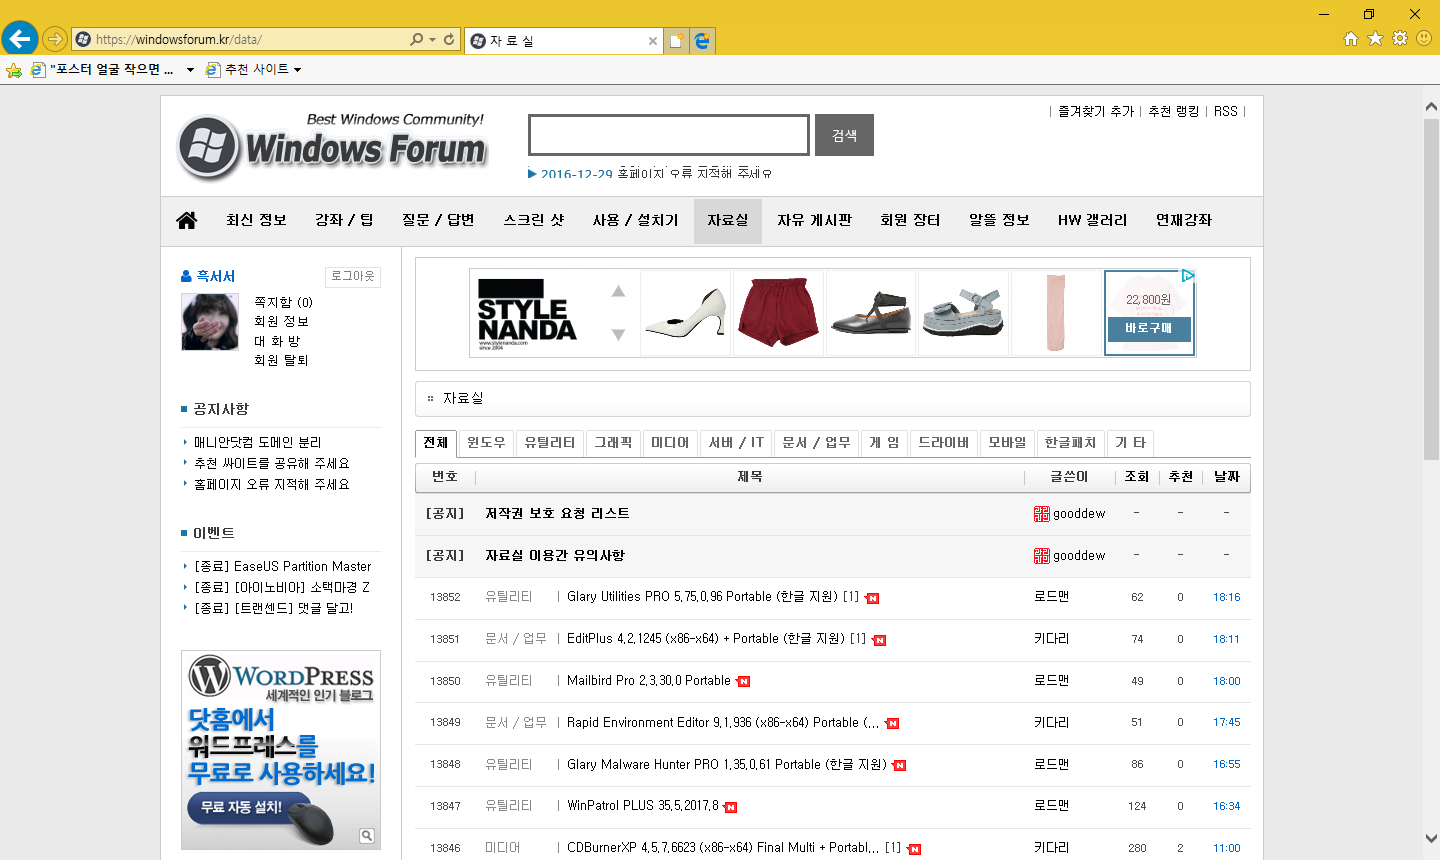Click gooddew author icon on 저작권 보호 row
The image size is (1440, 860).
click(x=1042, y=514)
